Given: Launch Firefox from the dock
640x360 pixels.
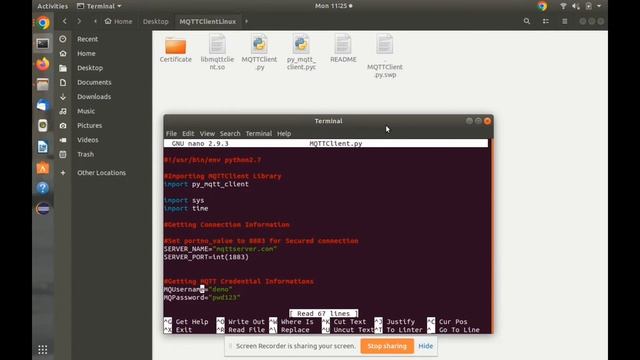Looking at the screenshot, I should [x=43, y=64].
